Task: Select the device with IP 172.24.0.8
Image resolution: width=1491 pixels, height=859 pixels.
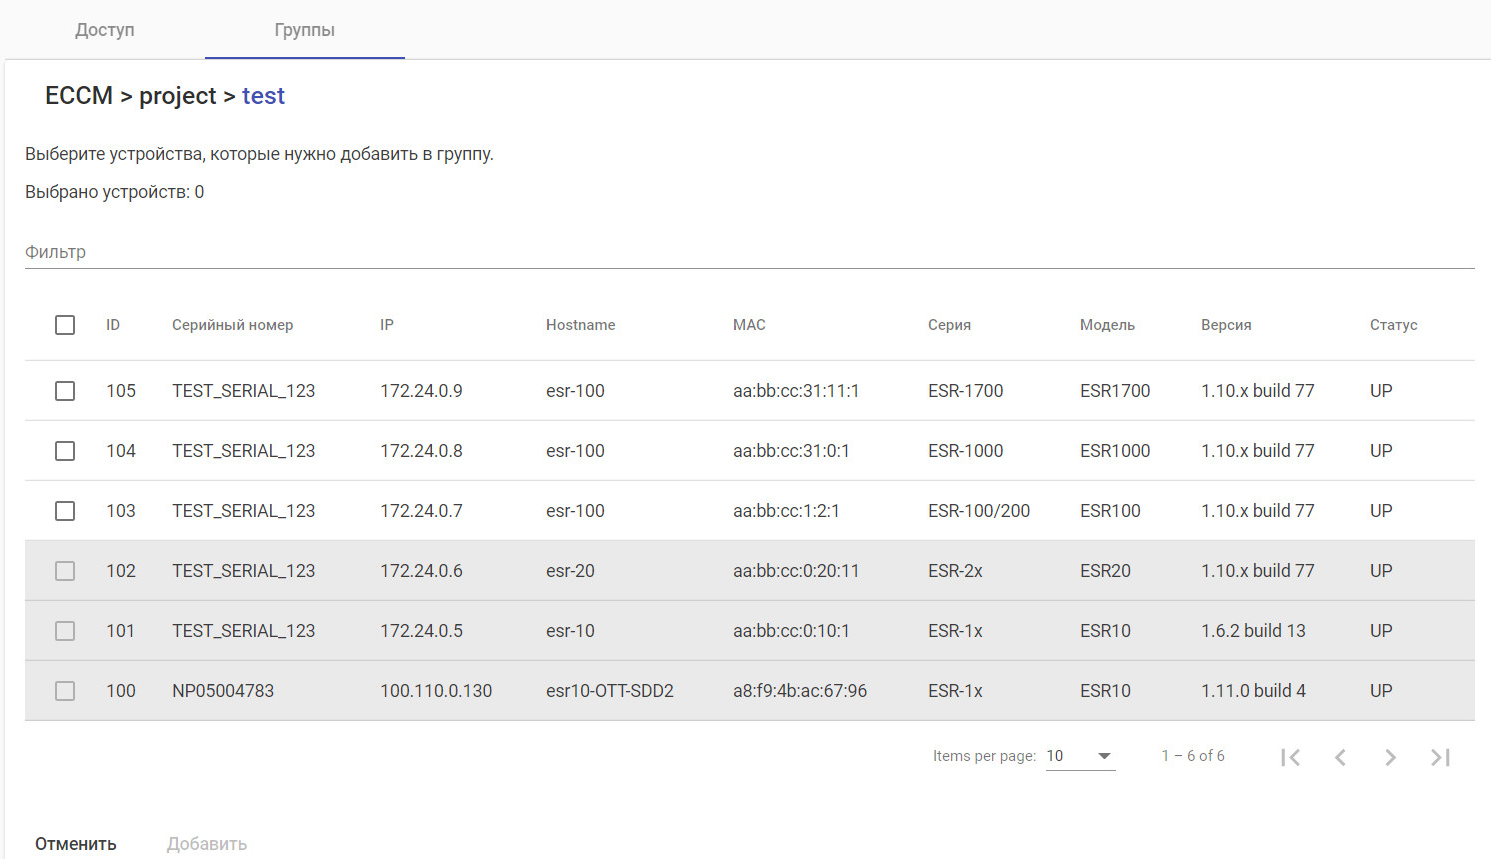Action: click(65, 451)
